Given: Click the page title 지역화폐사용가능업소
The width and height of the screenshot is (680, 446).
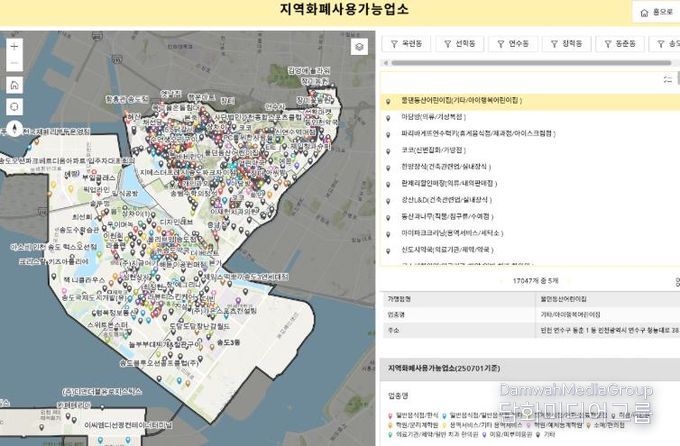Looking at the screenshot, I should tap(344, 9).
